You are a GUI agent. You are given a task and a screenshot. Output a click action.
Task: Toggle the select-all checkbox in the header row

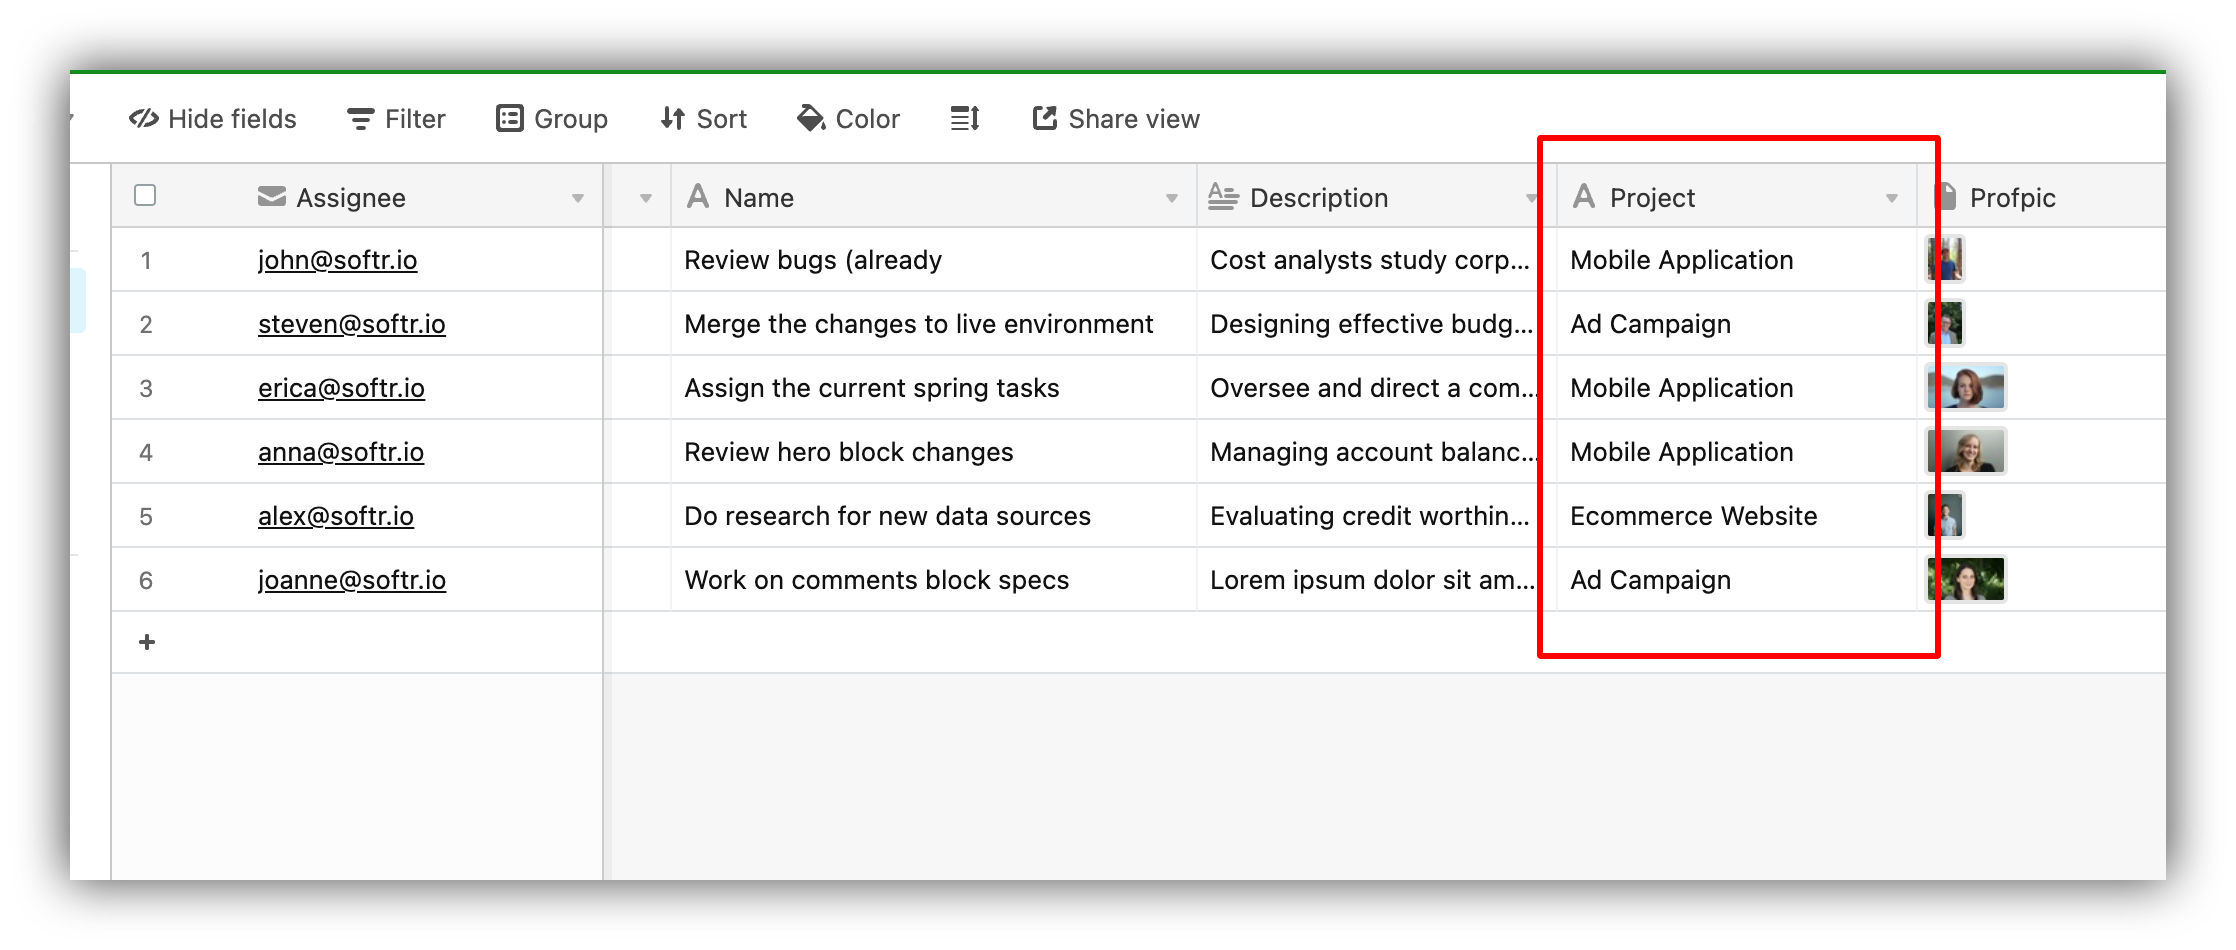[144, 195]
